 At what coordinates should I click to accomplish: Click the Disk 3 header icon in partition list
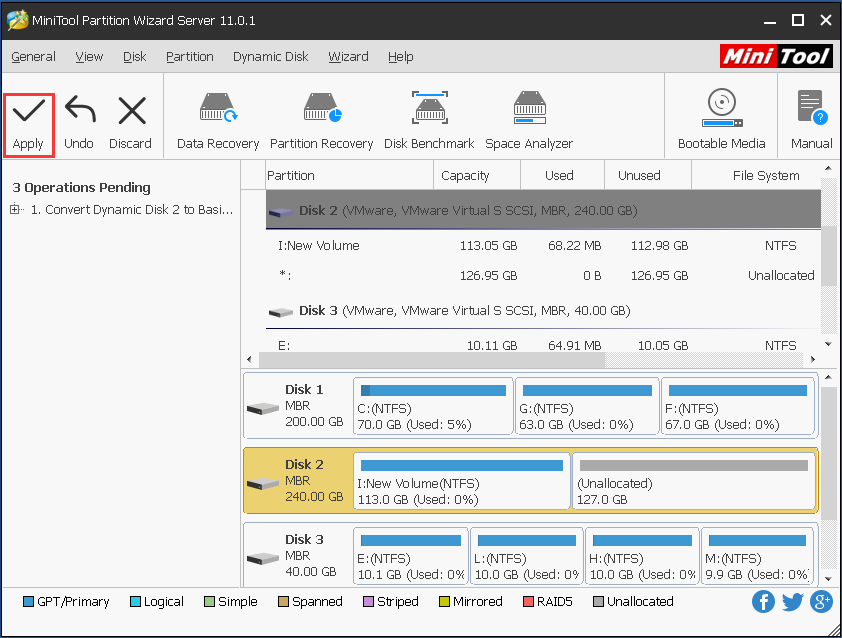coord(280,312)
